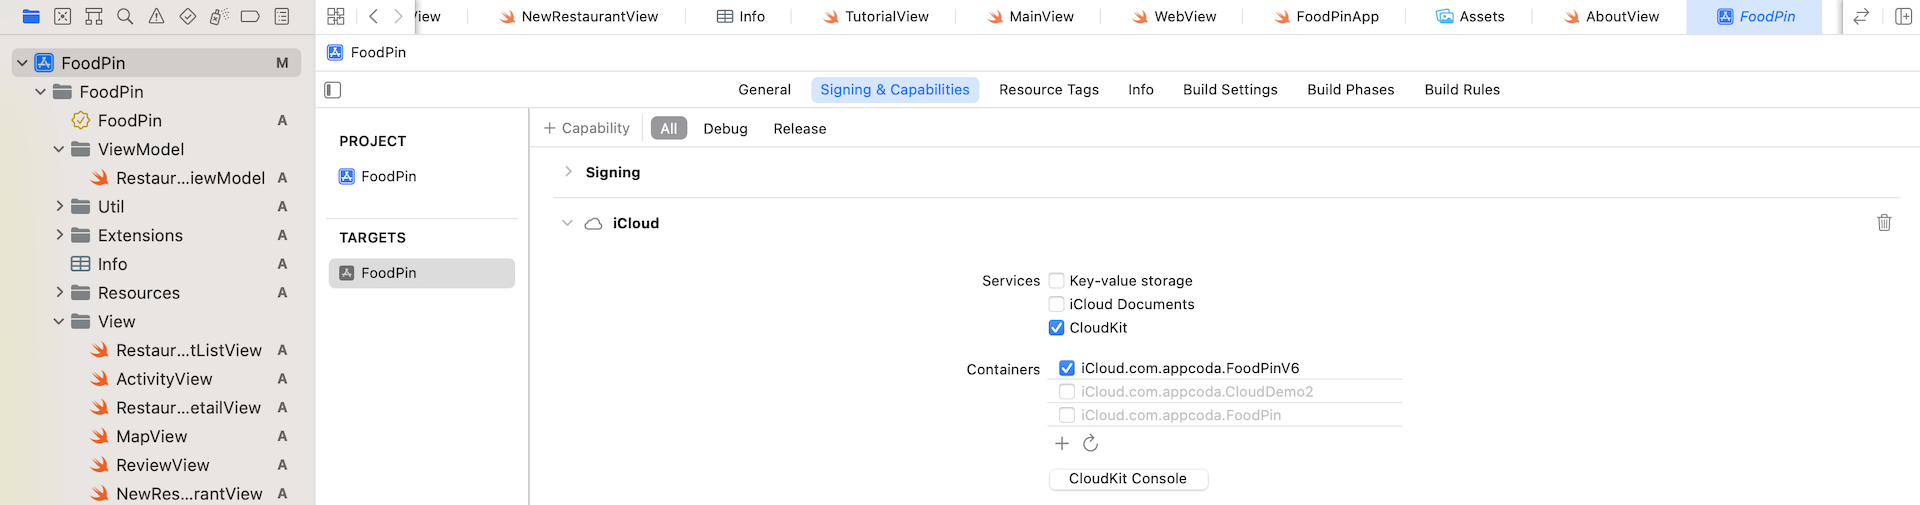The width and height of the screenshot is (1920, 505).
Task: Toggle the project and targets list sidebar icon
Action: (x=333, y=90)
